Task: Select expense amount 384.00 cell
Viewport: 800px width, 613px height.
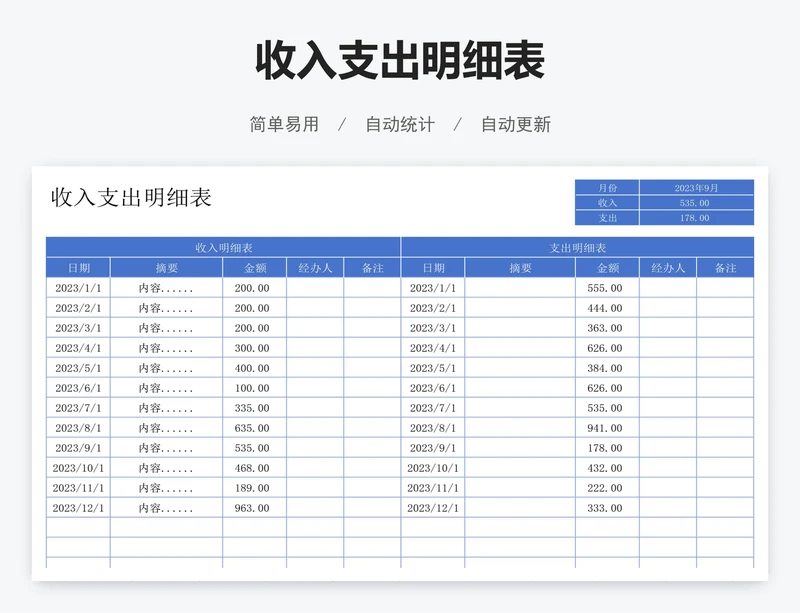Action: 607,368
